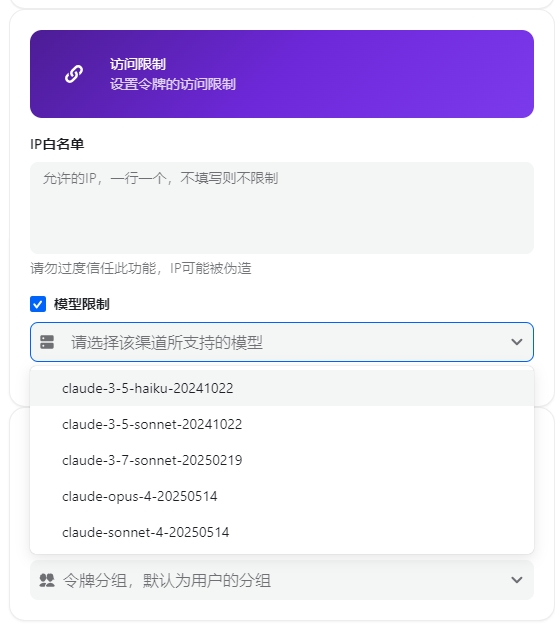Collapse the model selector chevron arrow
555x629 pixels.
517,342
